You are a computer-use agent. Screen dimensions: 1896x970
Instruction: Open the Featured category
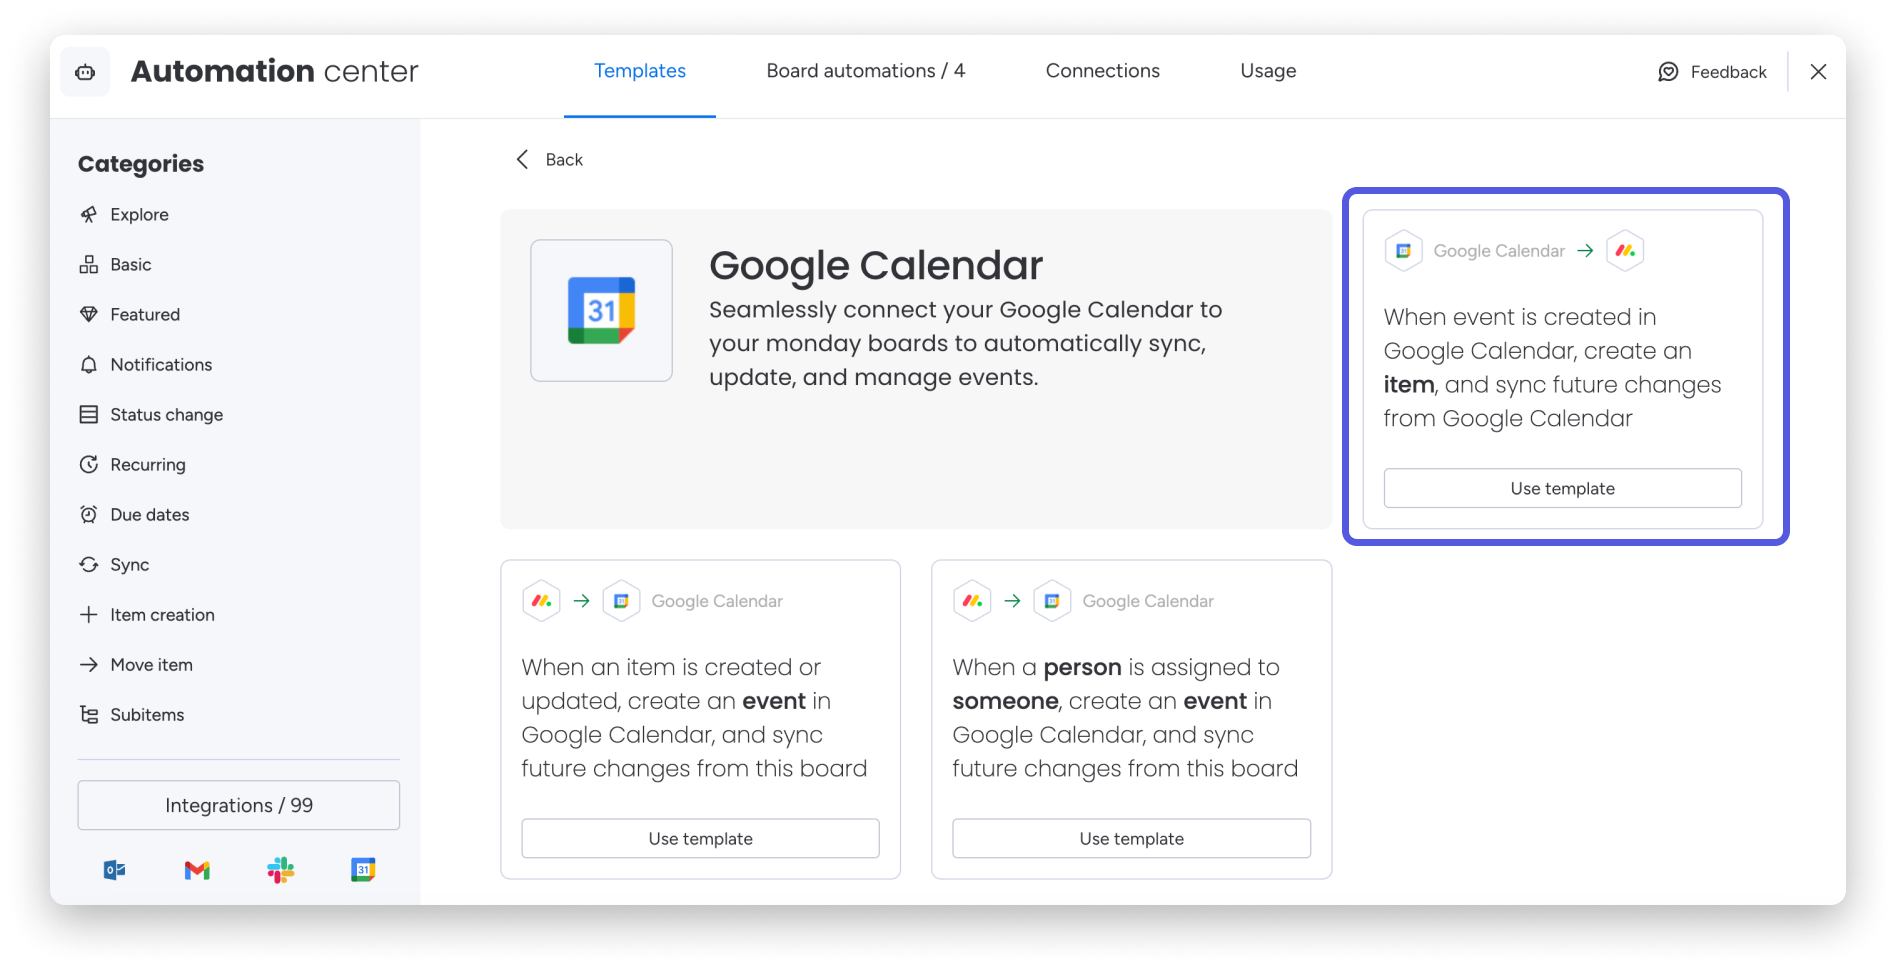tap(130, 315)
